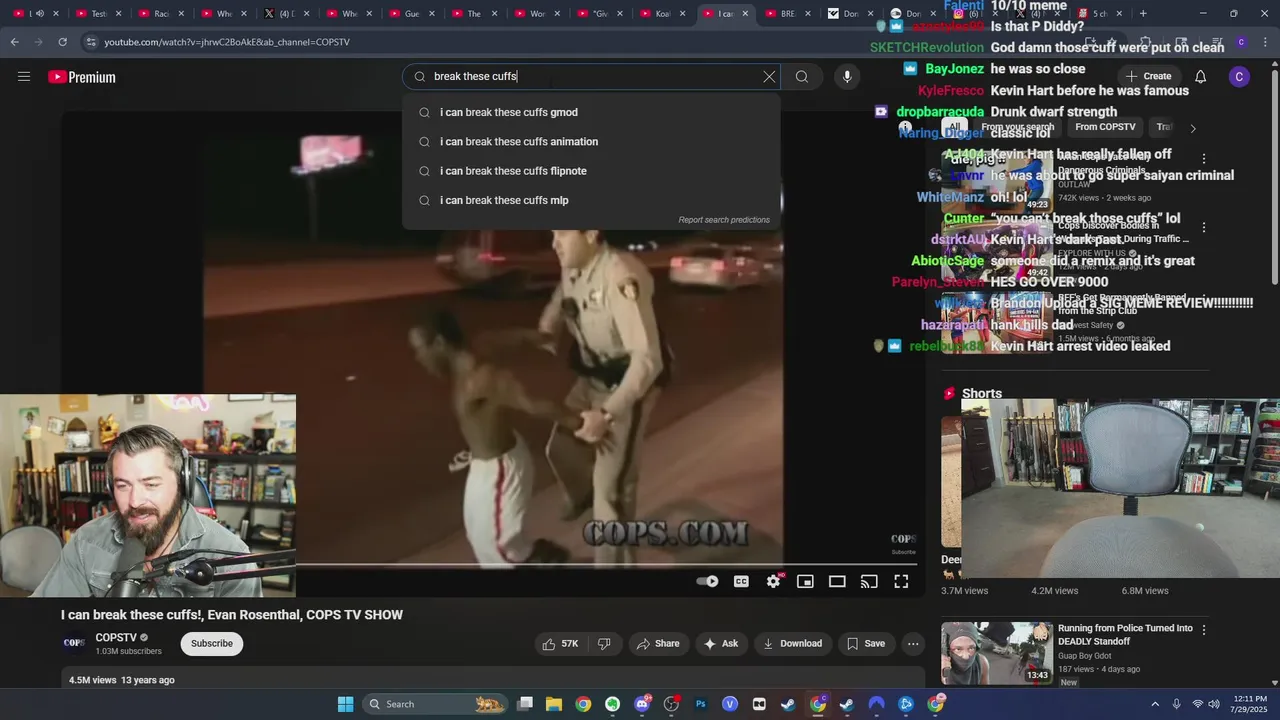Start voice search with microphone
Viewport: 1280px width, 720px height.
point(847,77)
